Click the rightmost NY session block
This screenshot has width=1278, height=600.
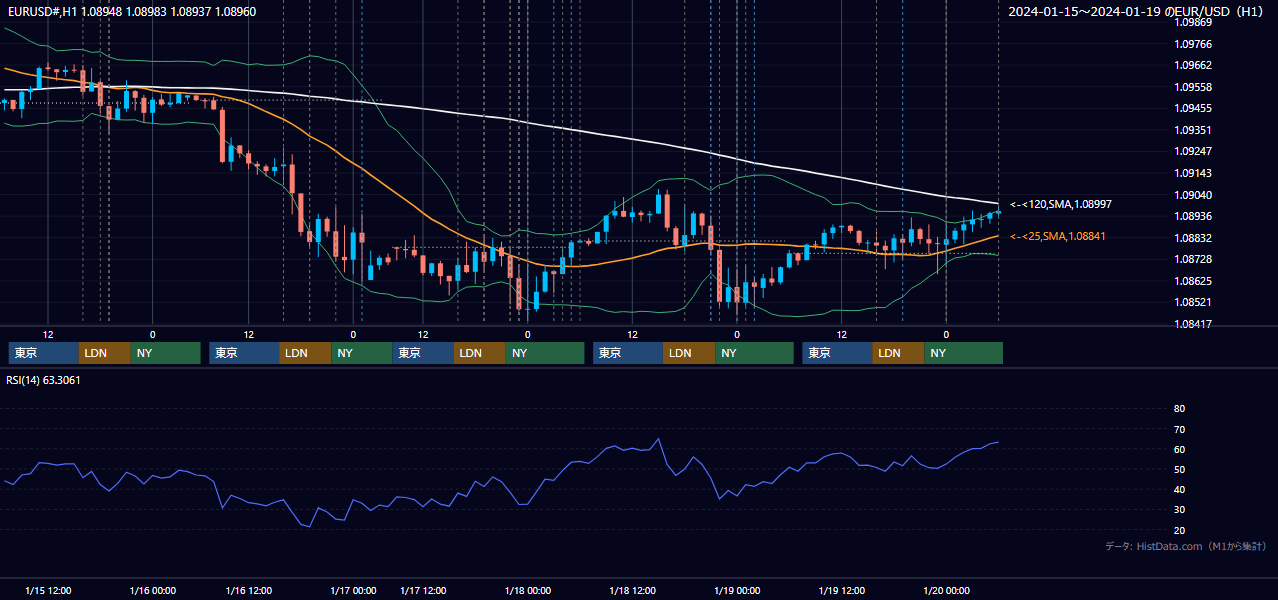(964, 353)
